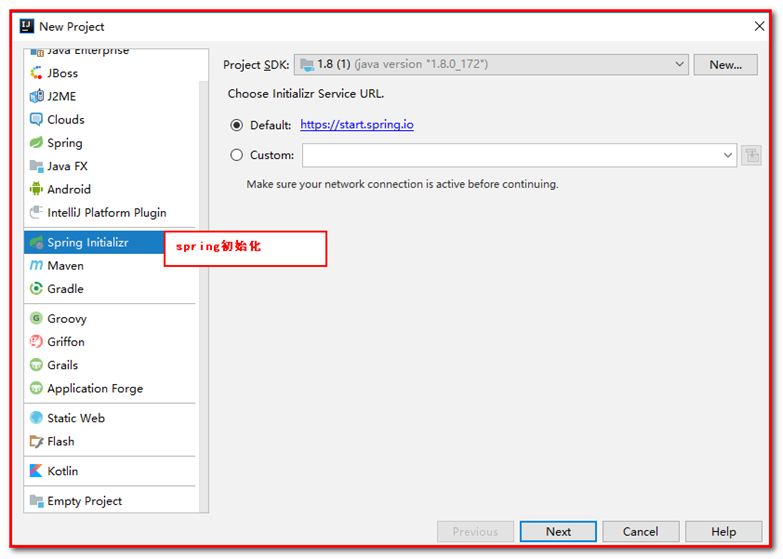Click the Next button
The height and width of the screenshot is (559, 783).
coord(558,532)
